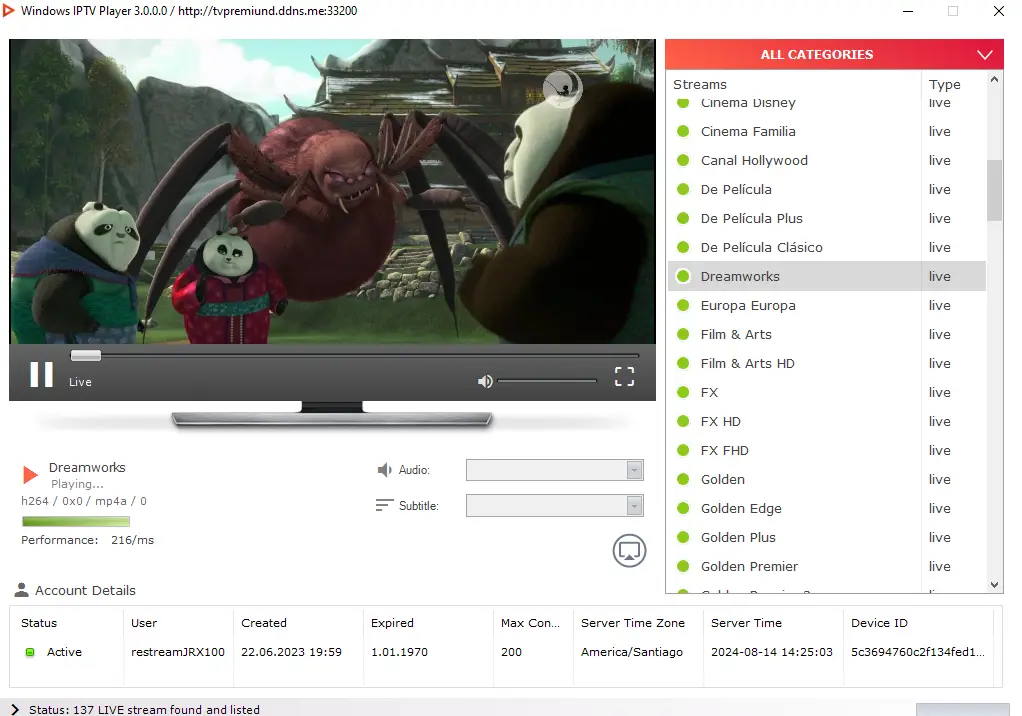
Task: Click the green performance bar
Action: pyautogui.click(x=76, y=521)
